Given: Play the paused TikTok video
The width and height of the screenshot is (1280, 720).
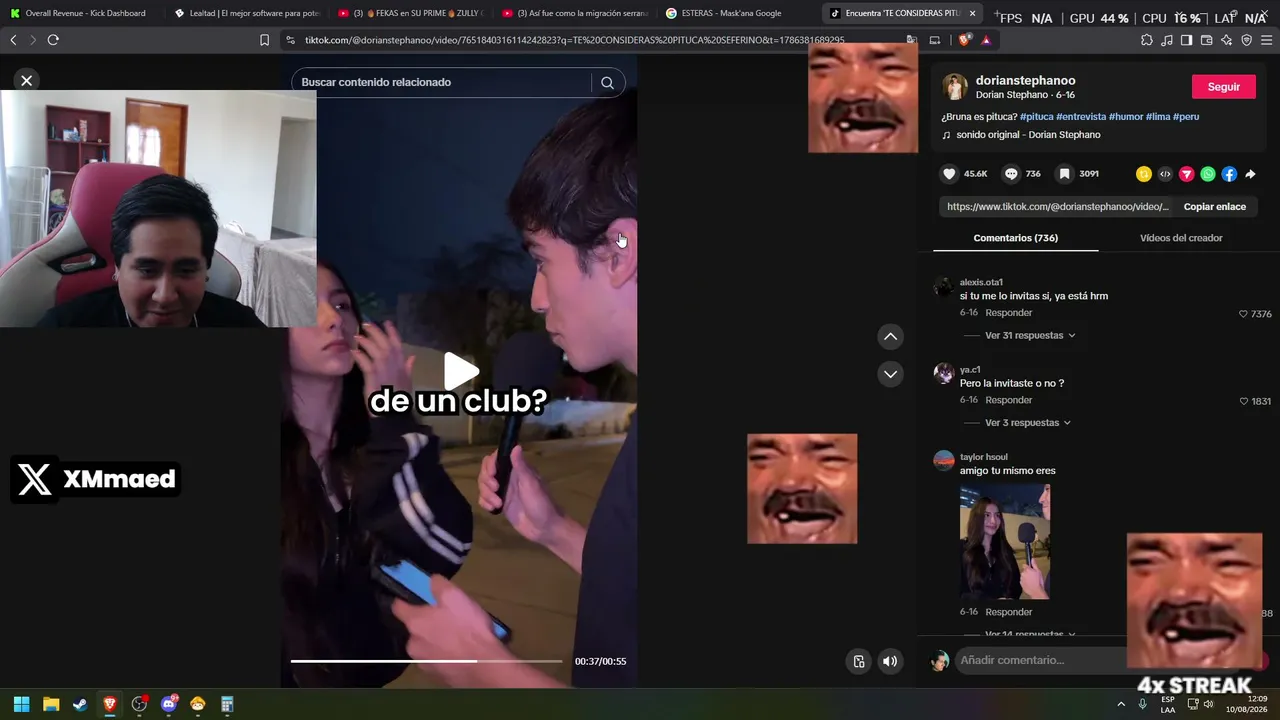Looking at the screenshot, I should pyautogui.click(x=461, y=371).
